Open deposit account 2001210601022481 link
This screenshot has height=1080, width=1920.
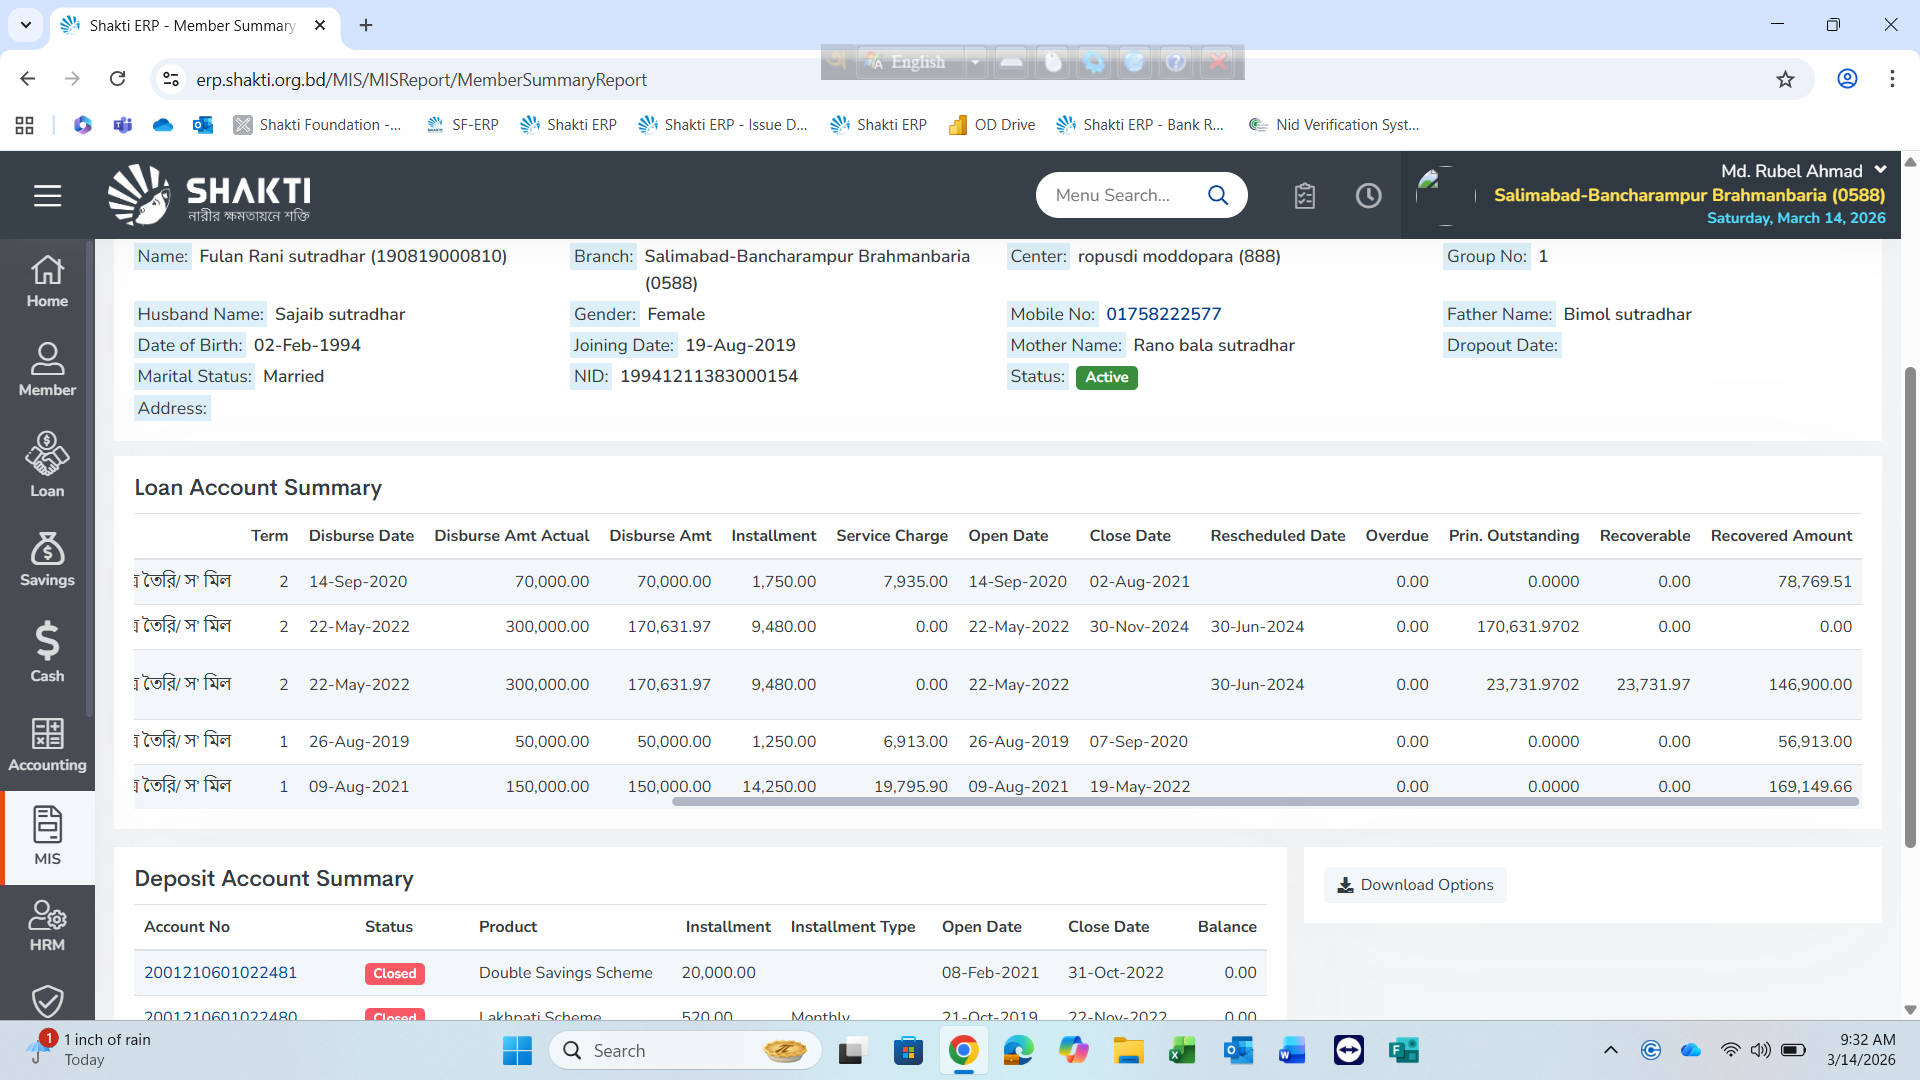coord(220,973)
